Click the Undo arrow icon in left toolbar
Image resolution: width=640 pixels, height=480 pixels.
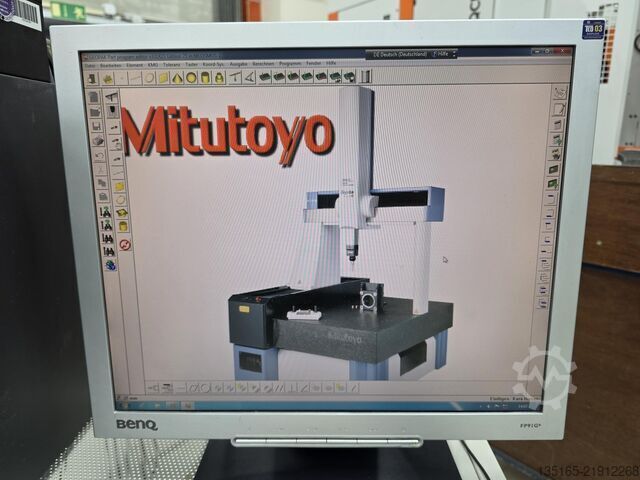click(99, 155)
